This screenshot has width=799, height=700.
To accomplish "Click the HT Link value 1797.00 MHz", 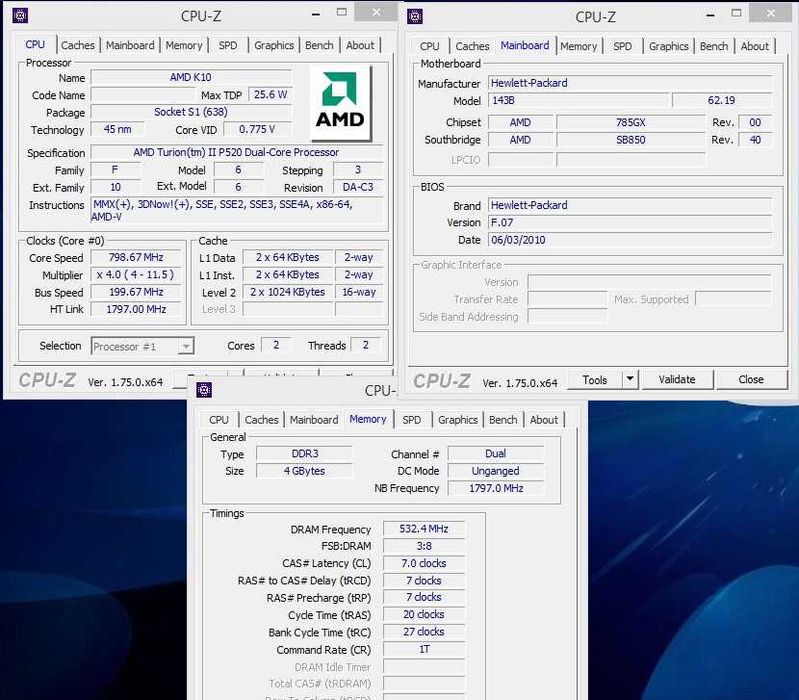I will click(136, 309).
